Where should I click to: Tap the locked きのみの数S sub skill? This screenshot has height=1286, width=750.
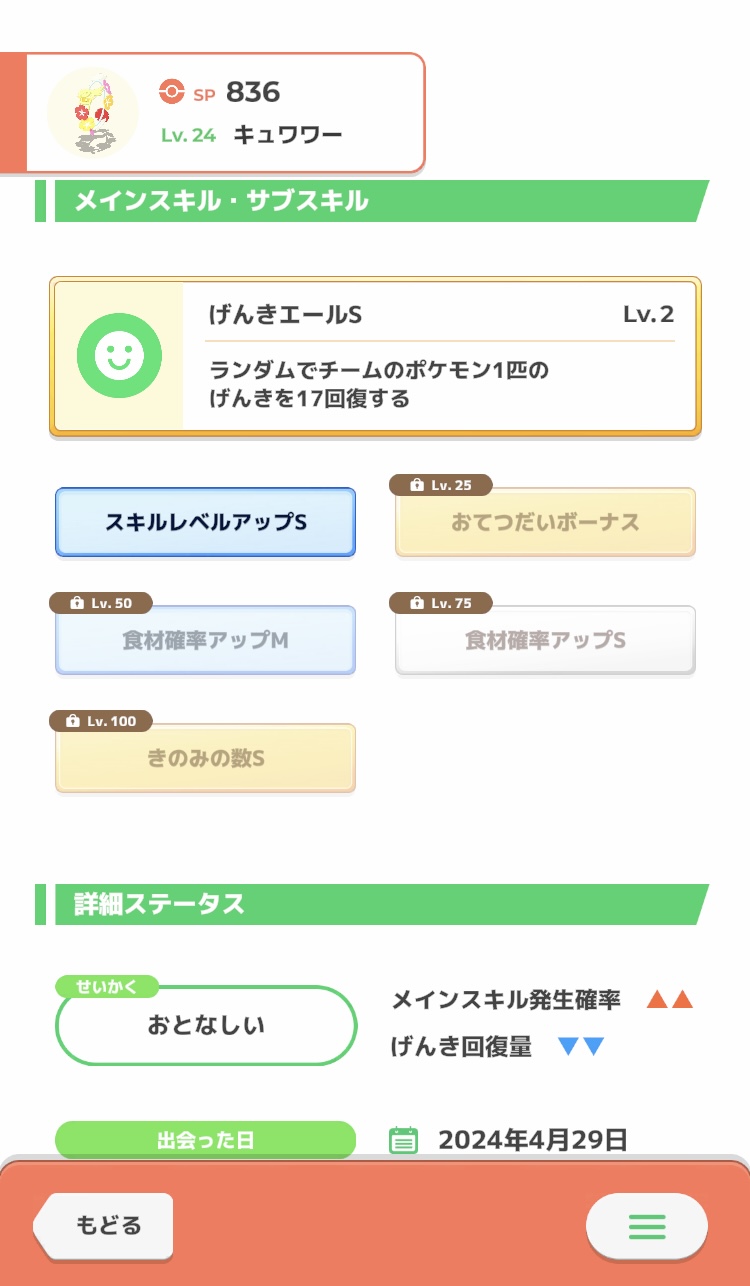point(205,759)
